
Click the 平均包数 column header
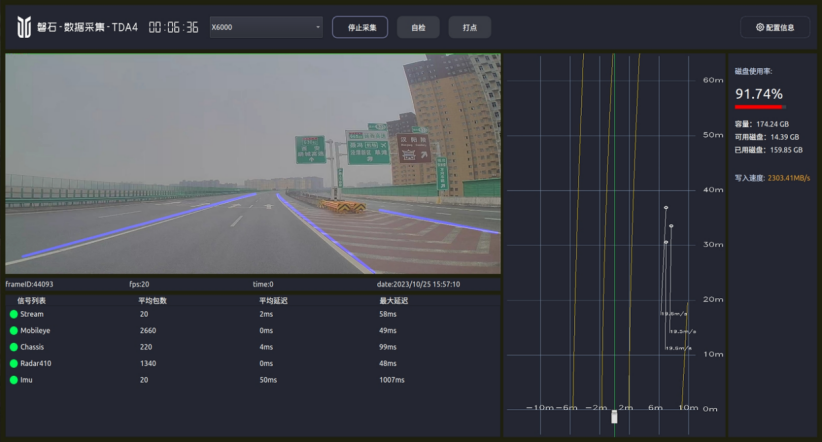tap(152, 300)
